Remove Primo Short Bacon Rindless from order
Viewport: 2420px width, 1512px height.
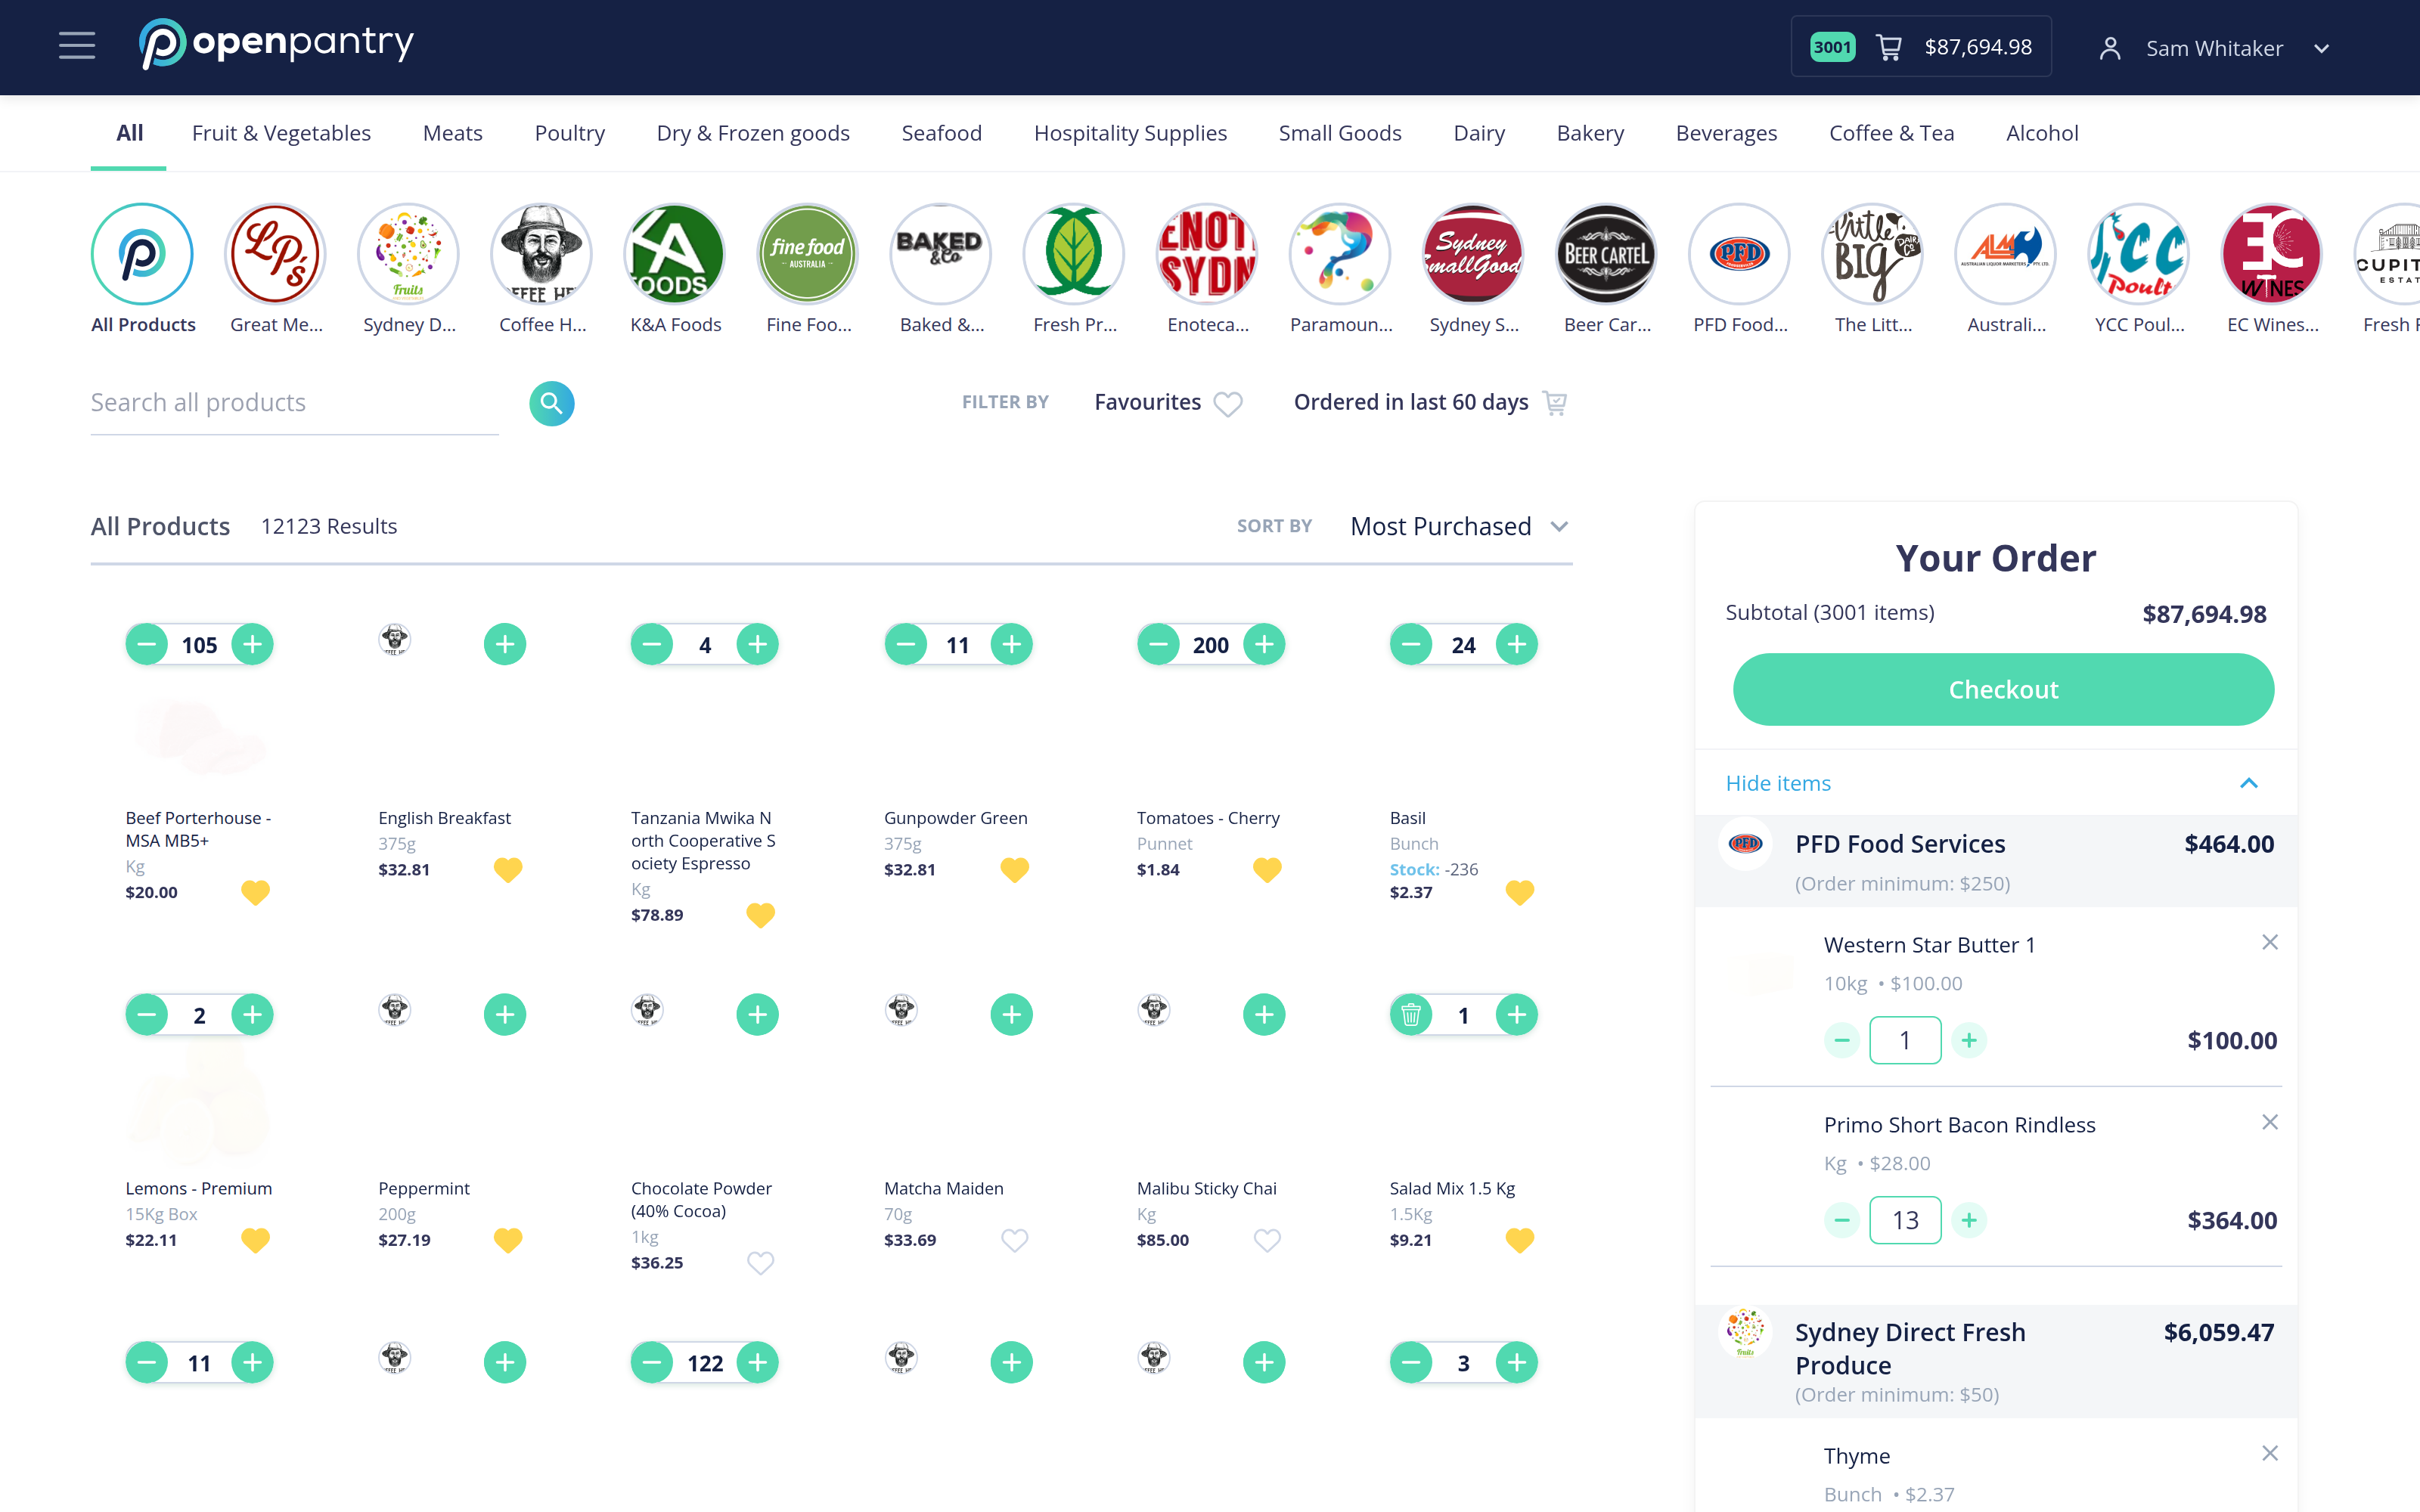click(2270, 1122)
